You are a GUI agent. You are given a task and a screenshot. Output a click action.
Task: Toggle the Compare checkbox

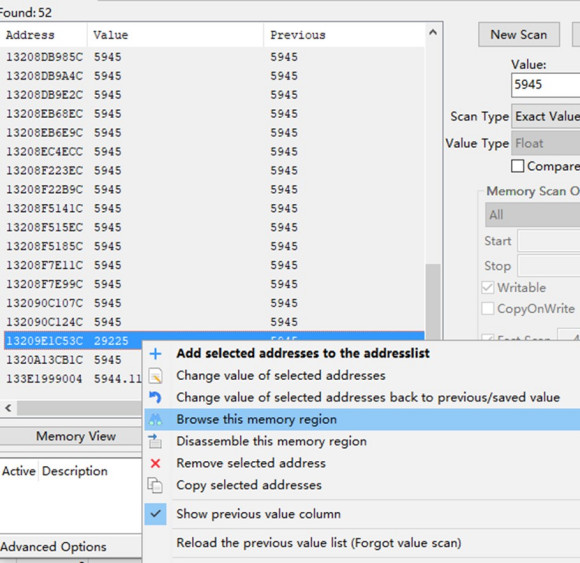pyautogui.click(x=517, y=166)
